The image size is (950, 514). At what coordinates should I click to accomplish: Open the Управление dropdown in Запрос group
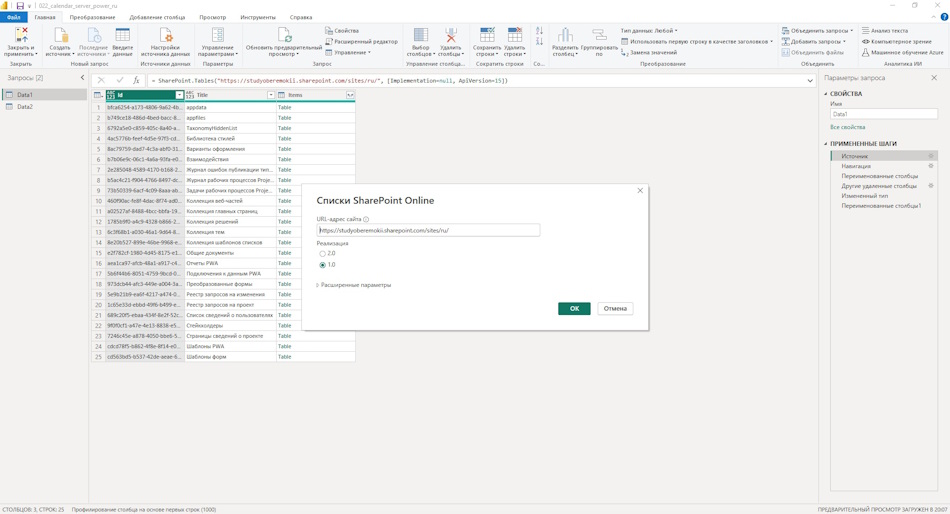[x=348, y=53]
